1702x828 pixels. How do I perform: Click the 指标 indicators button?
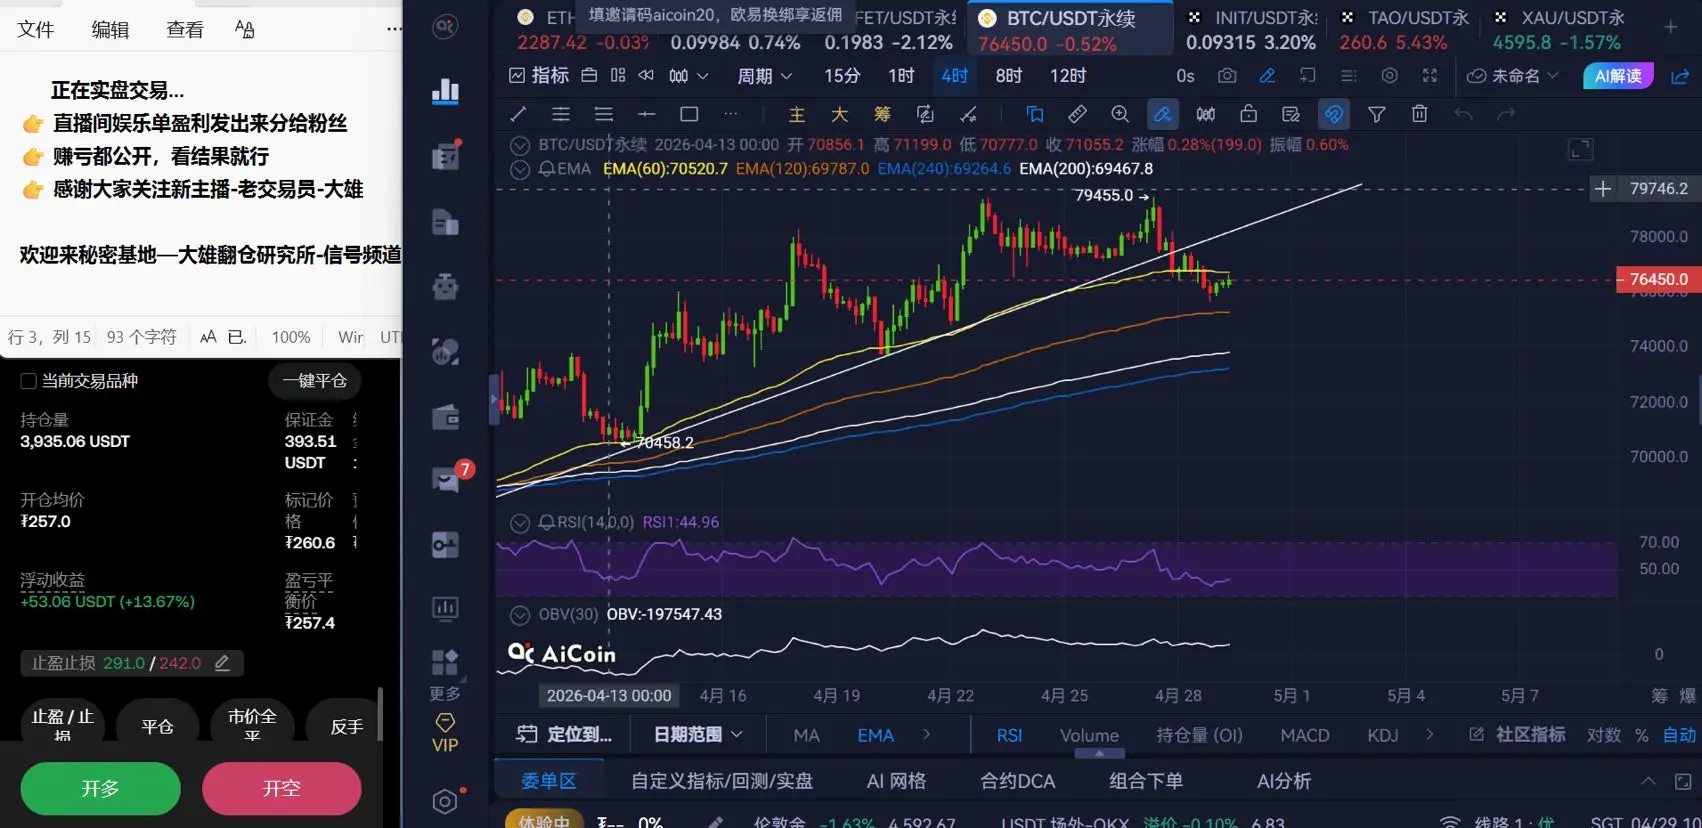[539, 76]
